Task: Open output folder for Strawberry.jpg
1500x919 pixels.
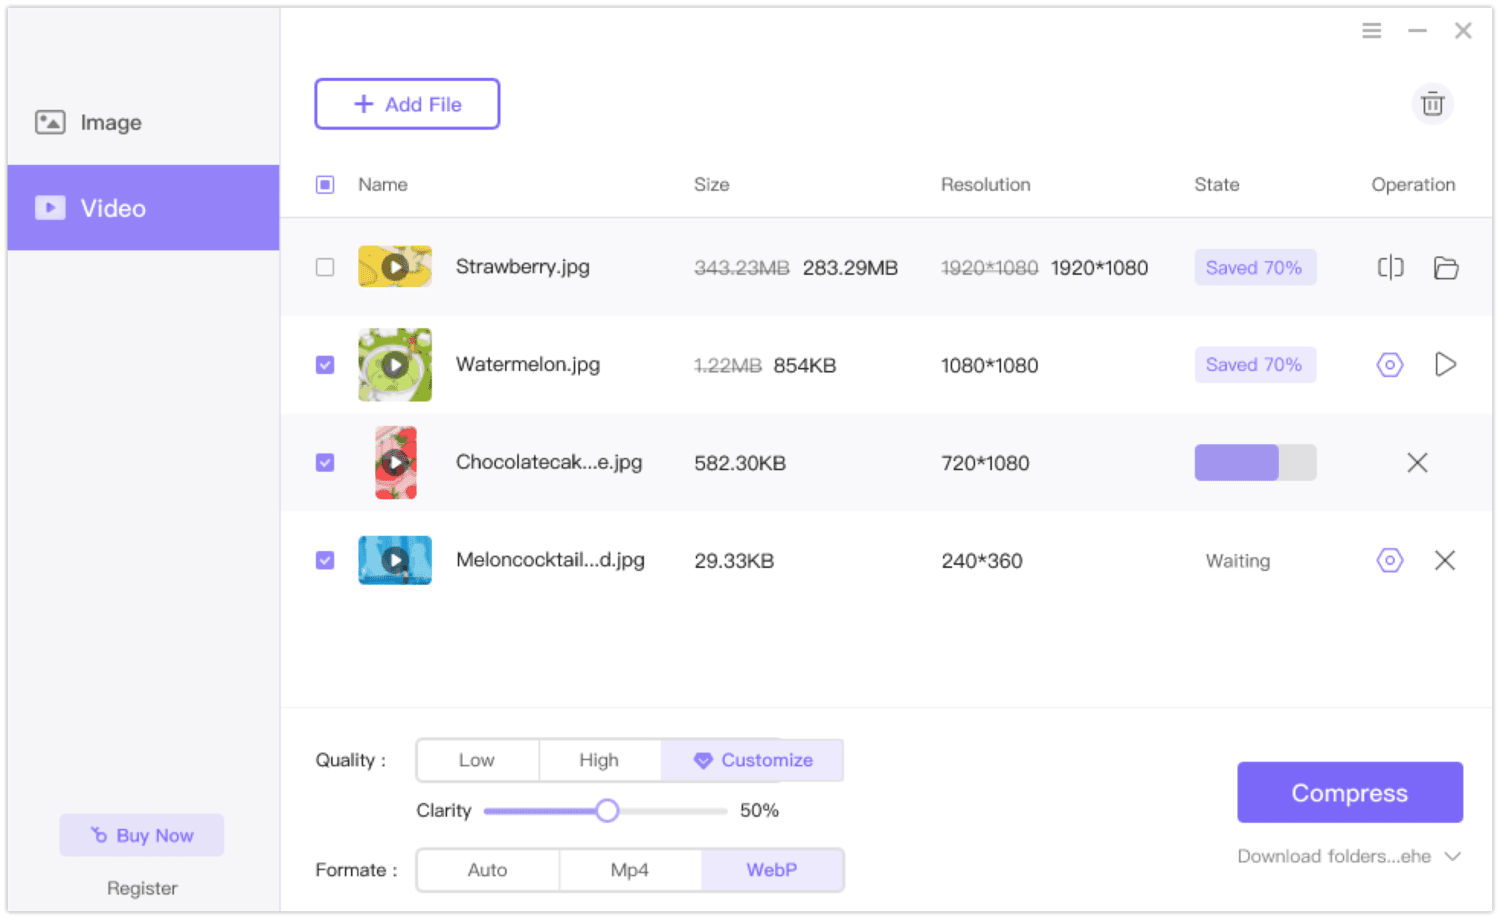Action: coord(1445,267)
